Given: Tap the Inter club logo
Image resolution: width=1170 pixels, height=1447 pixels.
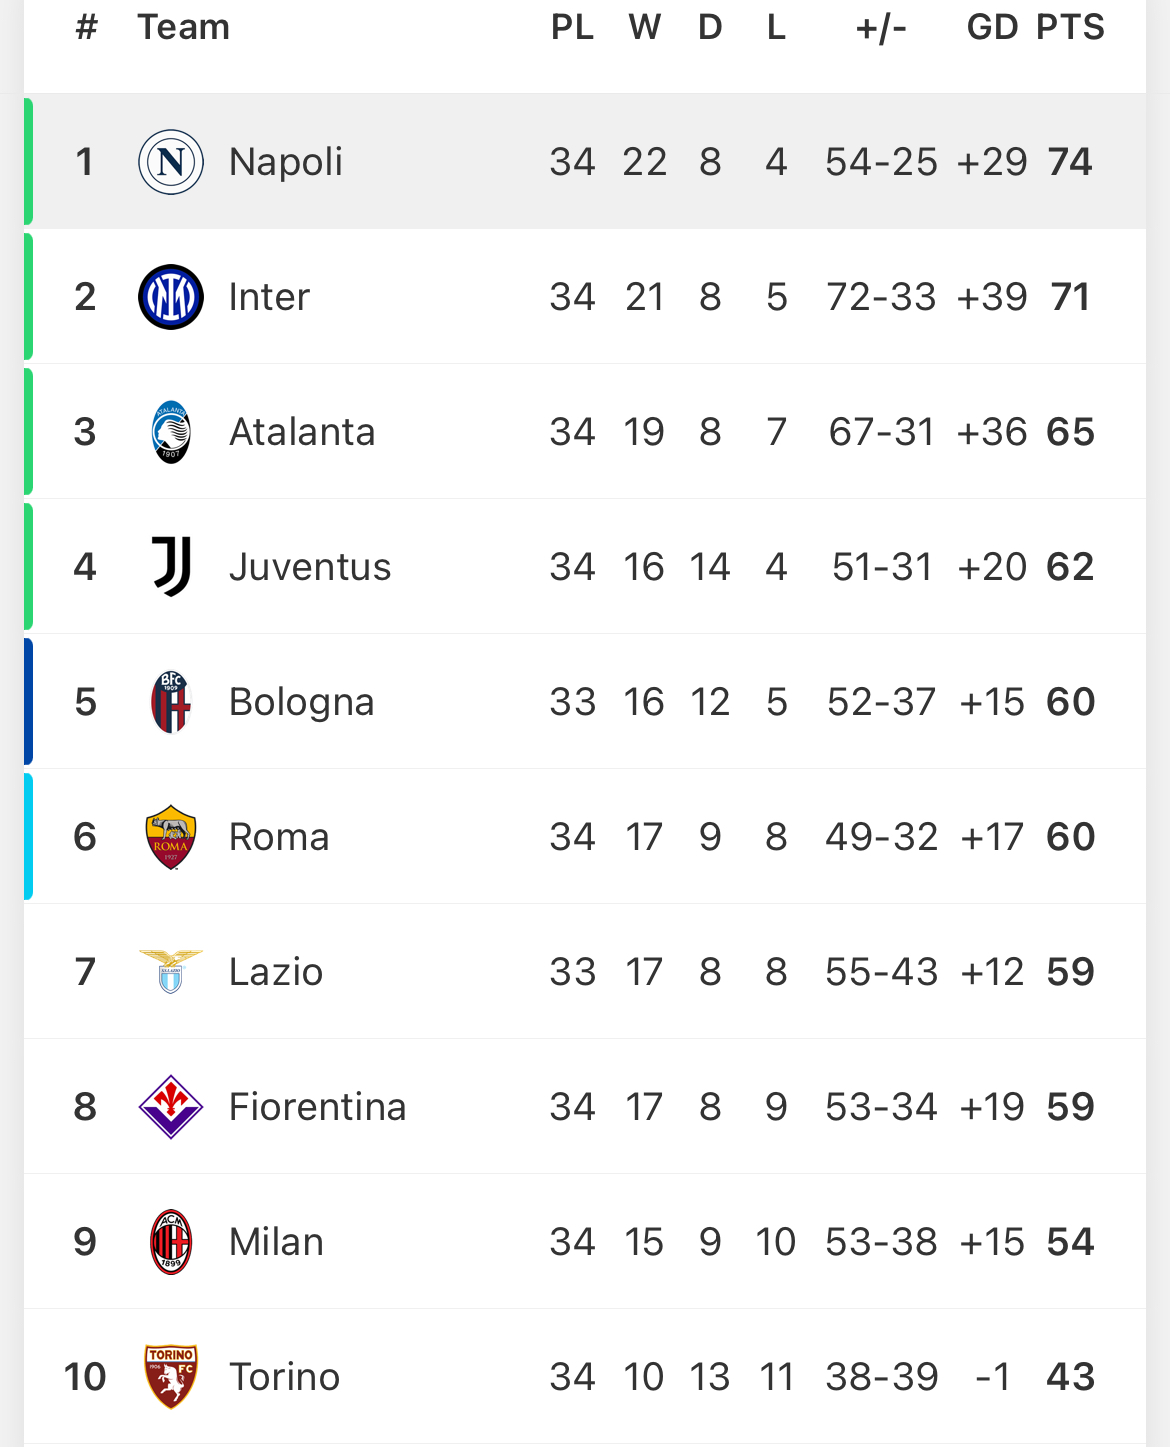Looking at the screenshot, I should (171, 297).
